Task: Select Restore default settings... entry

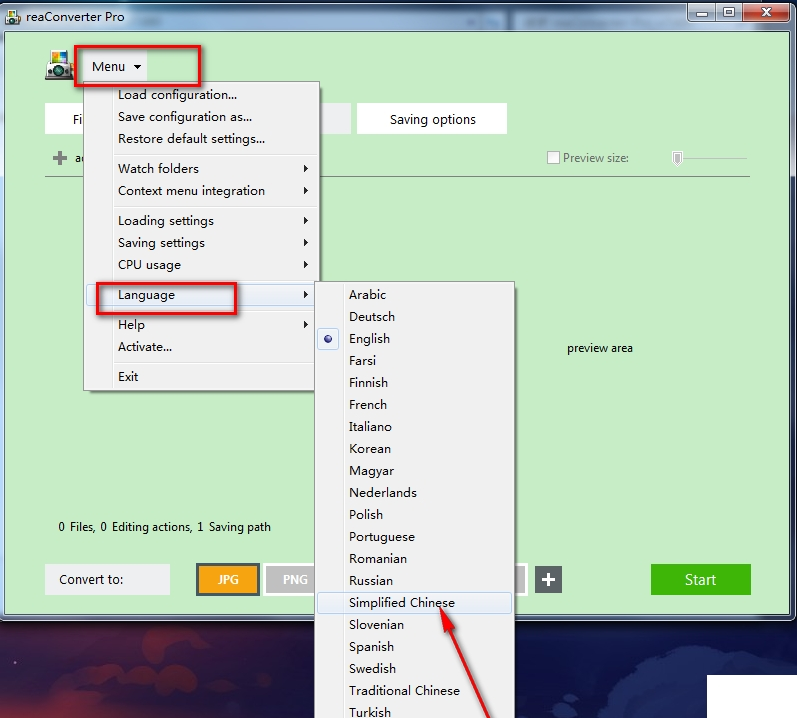Action: click(201, 139)
